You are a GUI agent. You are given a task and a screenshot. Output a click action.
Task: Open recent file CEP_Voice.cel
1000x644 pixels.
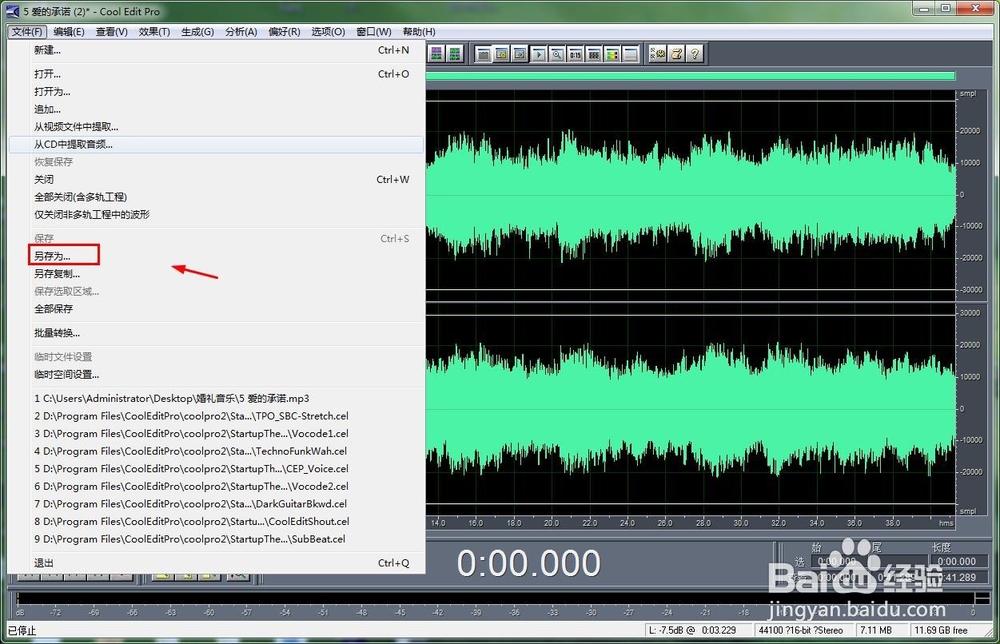217,469
